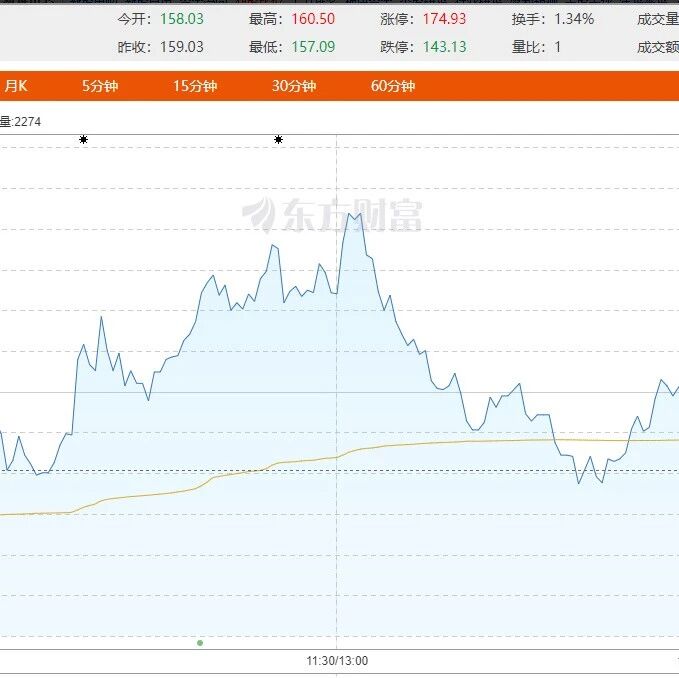
Task: Click the 换手 rate 1.34%
Action: pyautogui.click(x=573, y=19)
